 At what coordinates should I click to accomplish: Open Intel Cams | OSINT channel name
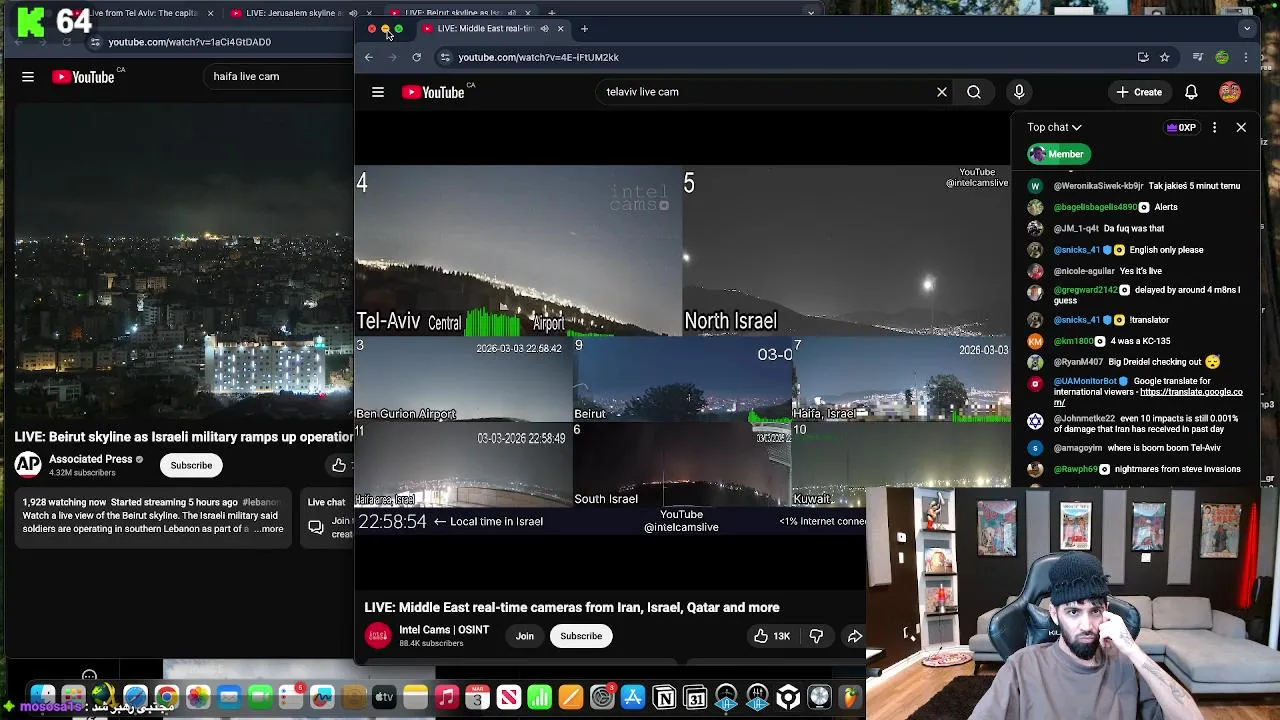click(444, 630)
